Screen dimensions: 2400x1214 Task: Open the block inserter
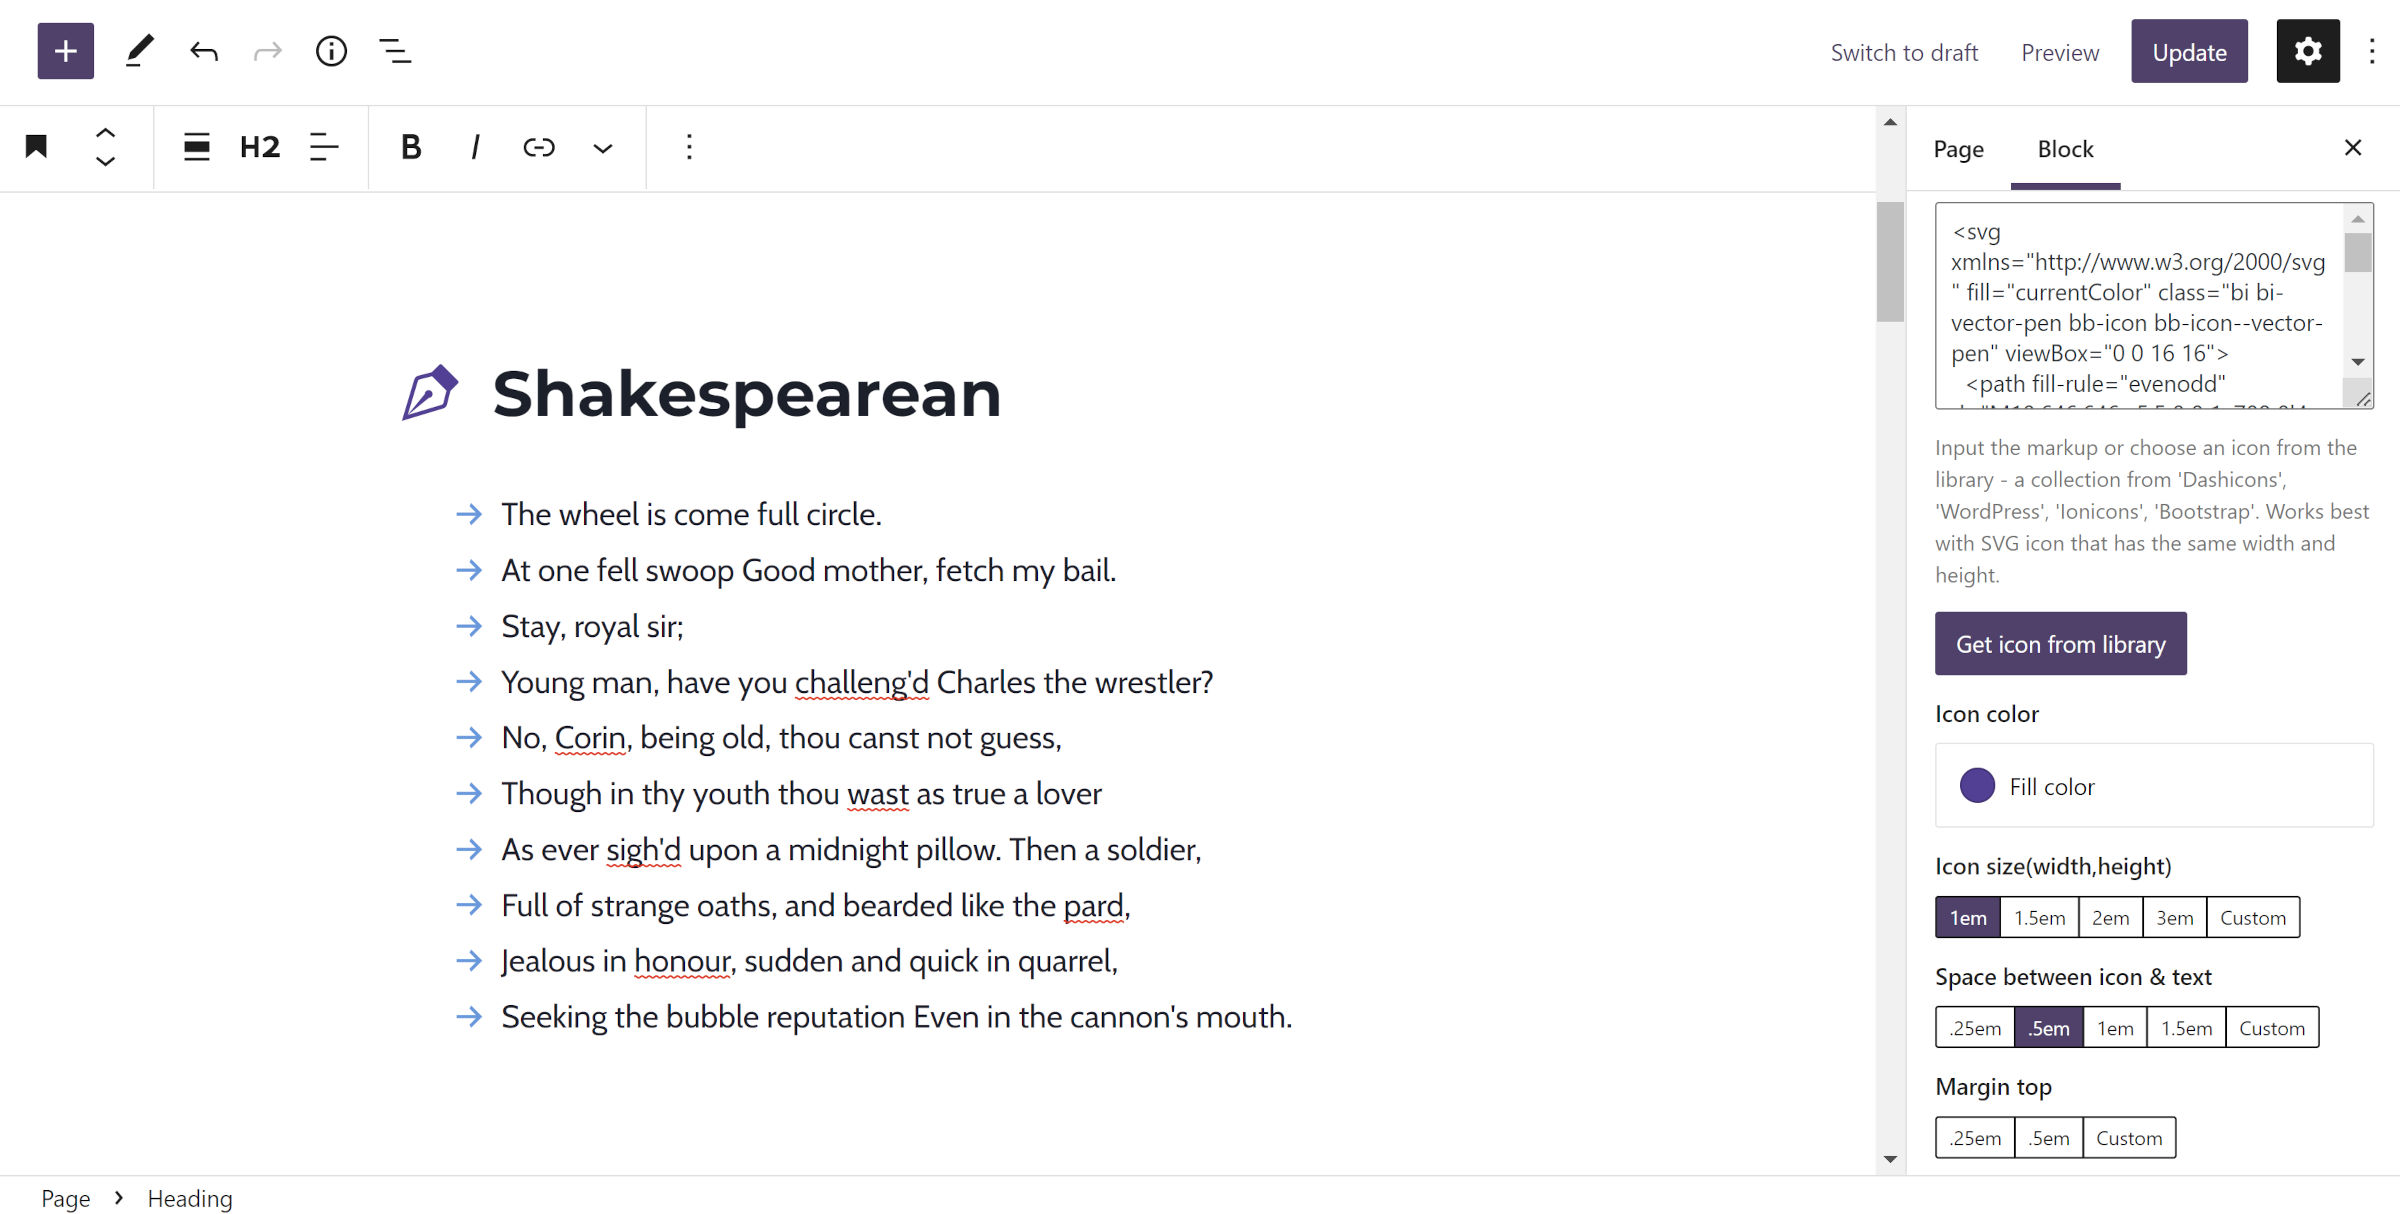click(64, 51)
